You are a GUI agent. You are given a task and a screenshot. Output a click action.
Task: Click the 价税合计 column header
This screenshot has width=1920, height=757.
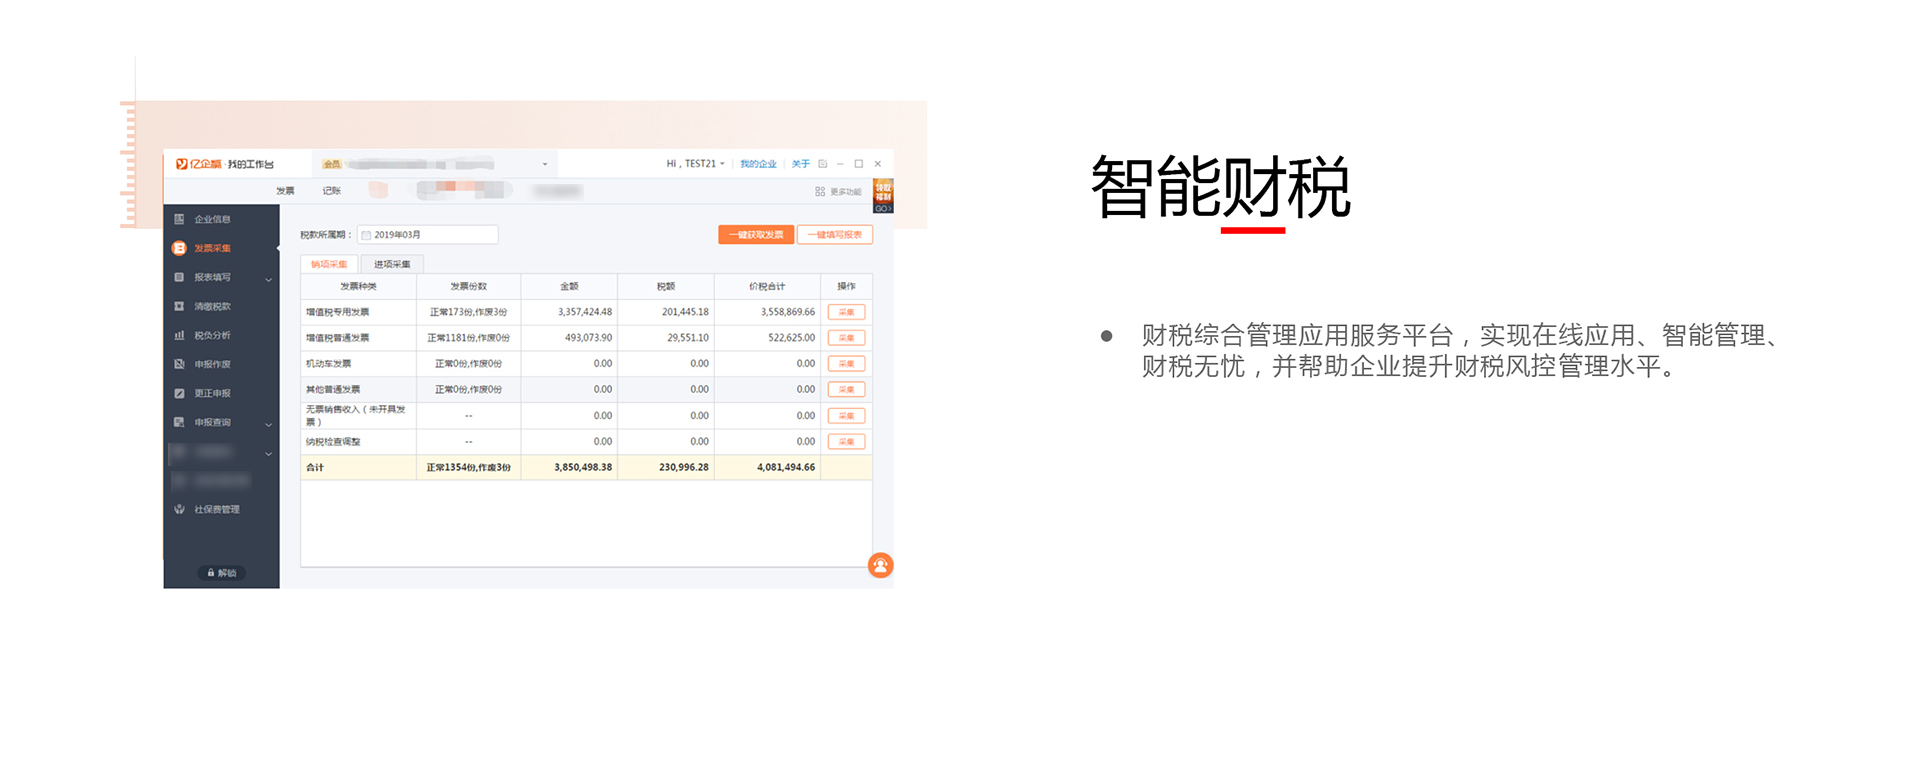click(767, 287)
